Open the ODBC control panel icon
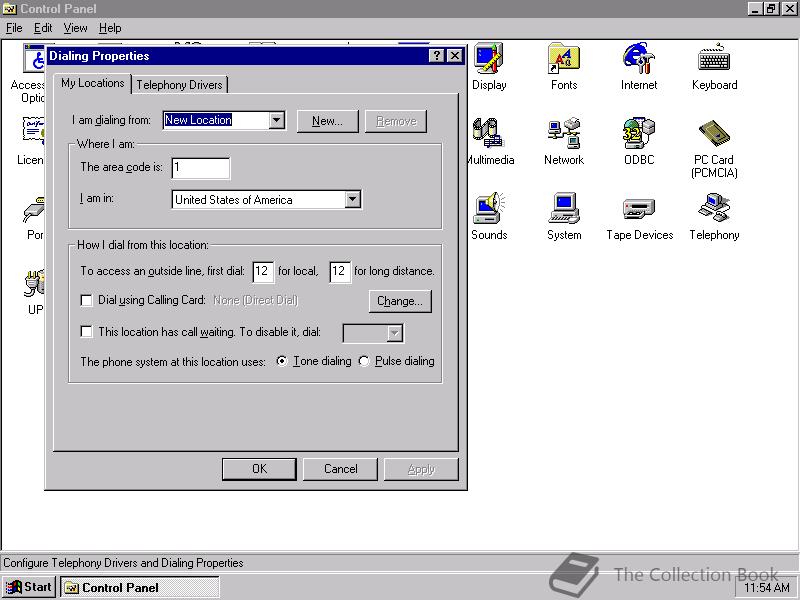800x600 pixels. (639, 141)
